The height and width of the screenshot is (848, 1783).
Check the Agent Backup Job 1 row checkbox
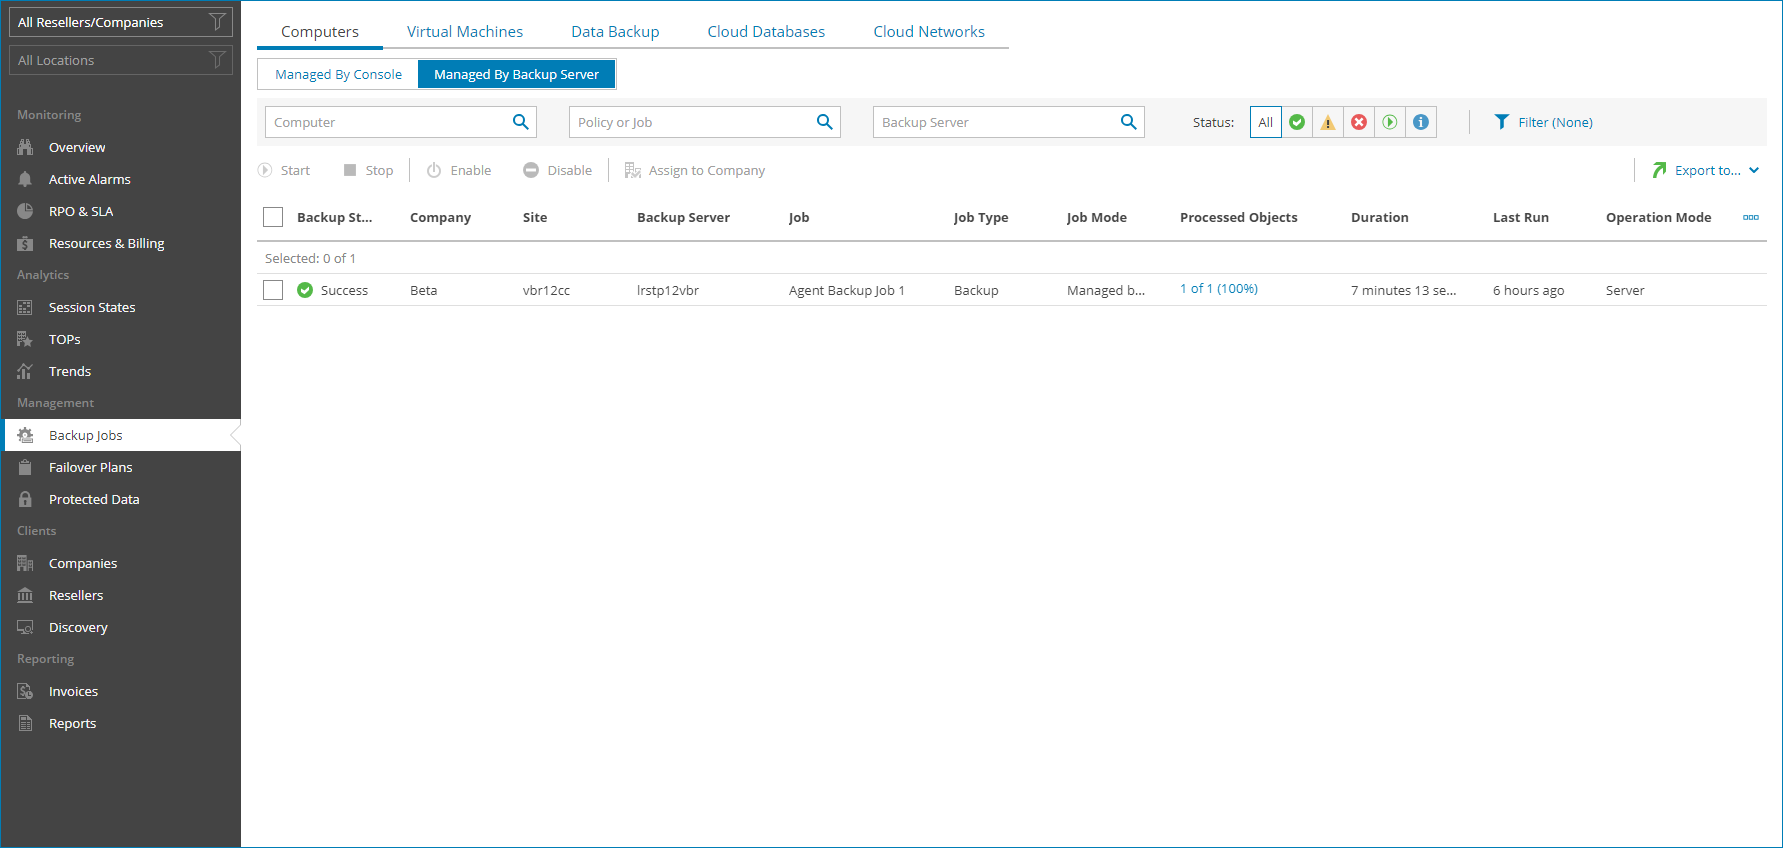[x=273, y=290]
